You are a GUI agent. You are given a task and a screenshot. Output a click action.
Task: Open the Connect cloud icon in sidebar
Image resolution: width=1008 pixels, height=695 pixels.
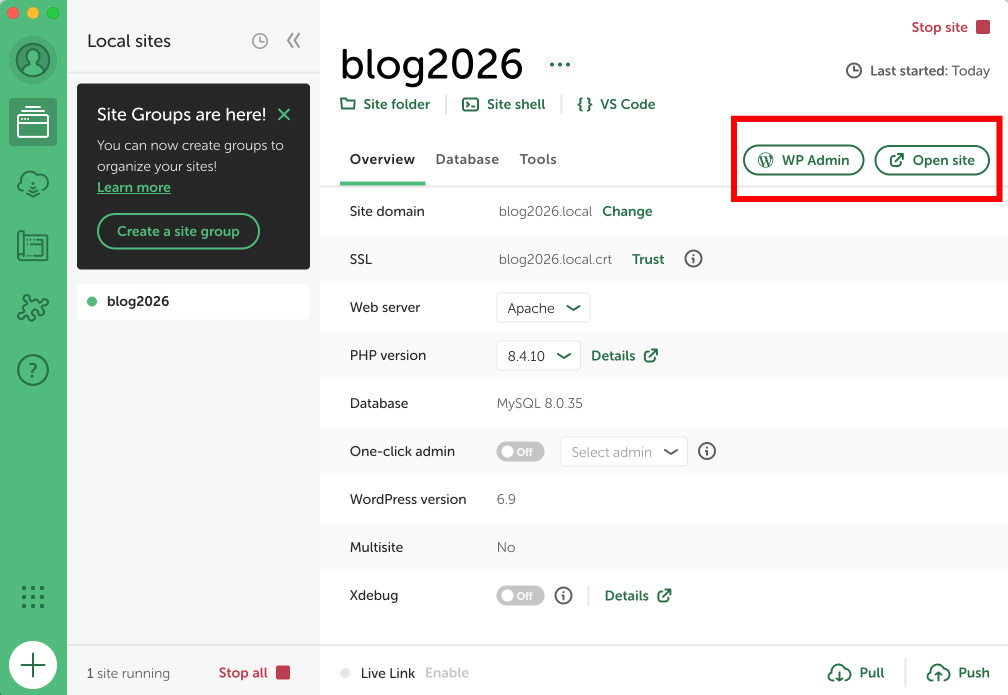point(33,184)
